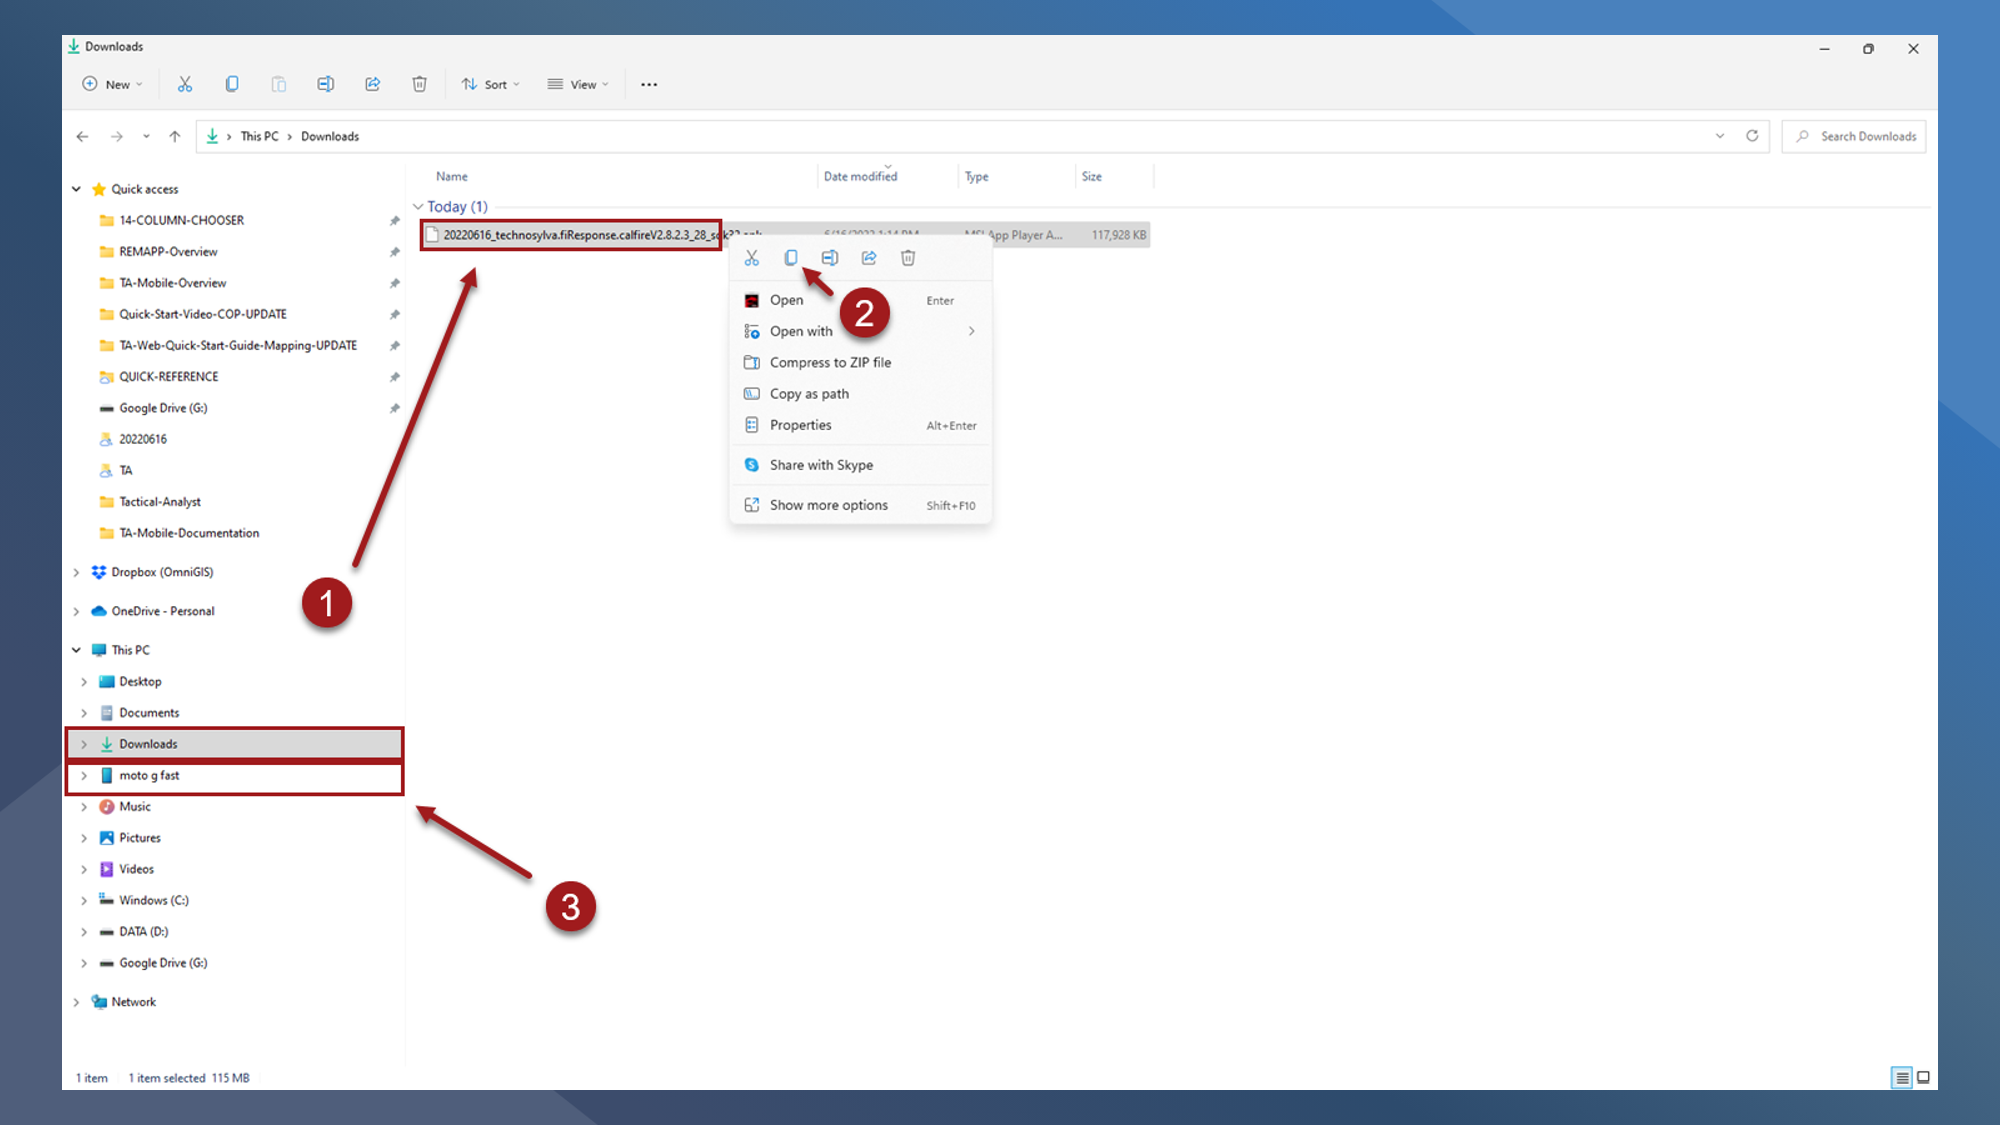Viewport: 2000px width, 1125px height.
Task: Collapse the Today group
Action: click(418, 207)
